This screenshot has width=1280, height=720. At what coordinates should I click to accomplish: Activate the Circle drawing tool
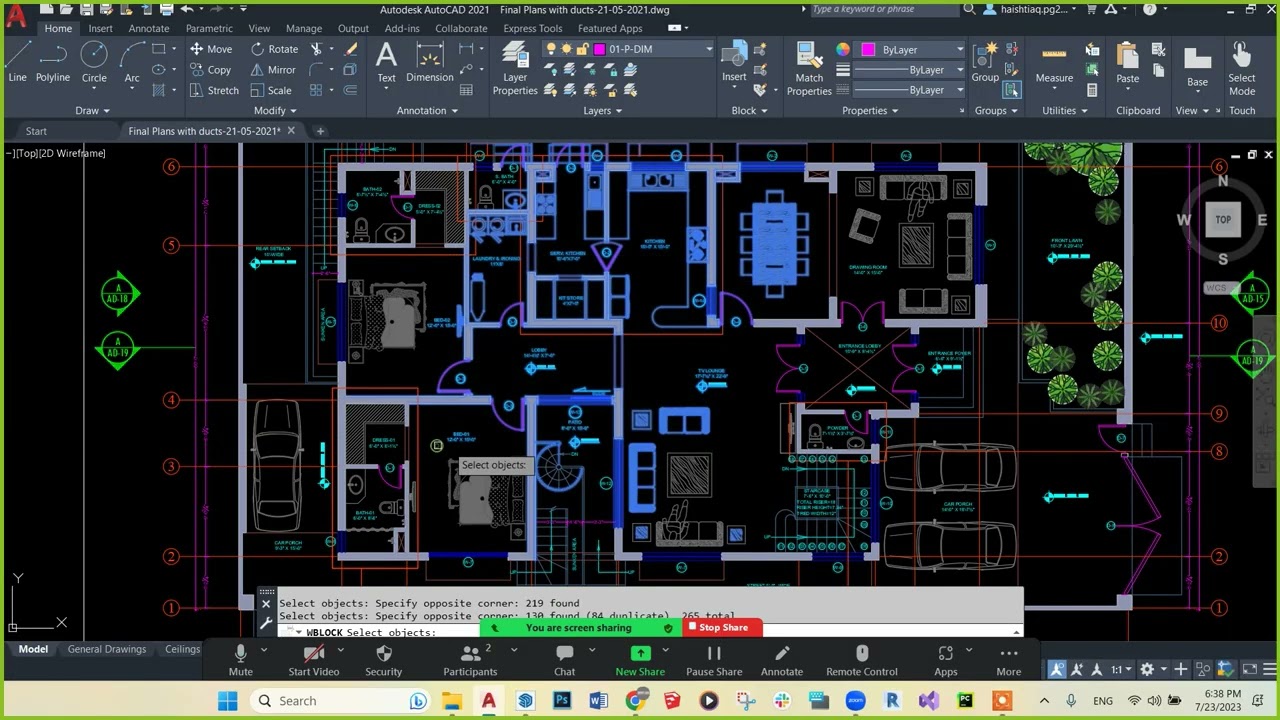94,62
